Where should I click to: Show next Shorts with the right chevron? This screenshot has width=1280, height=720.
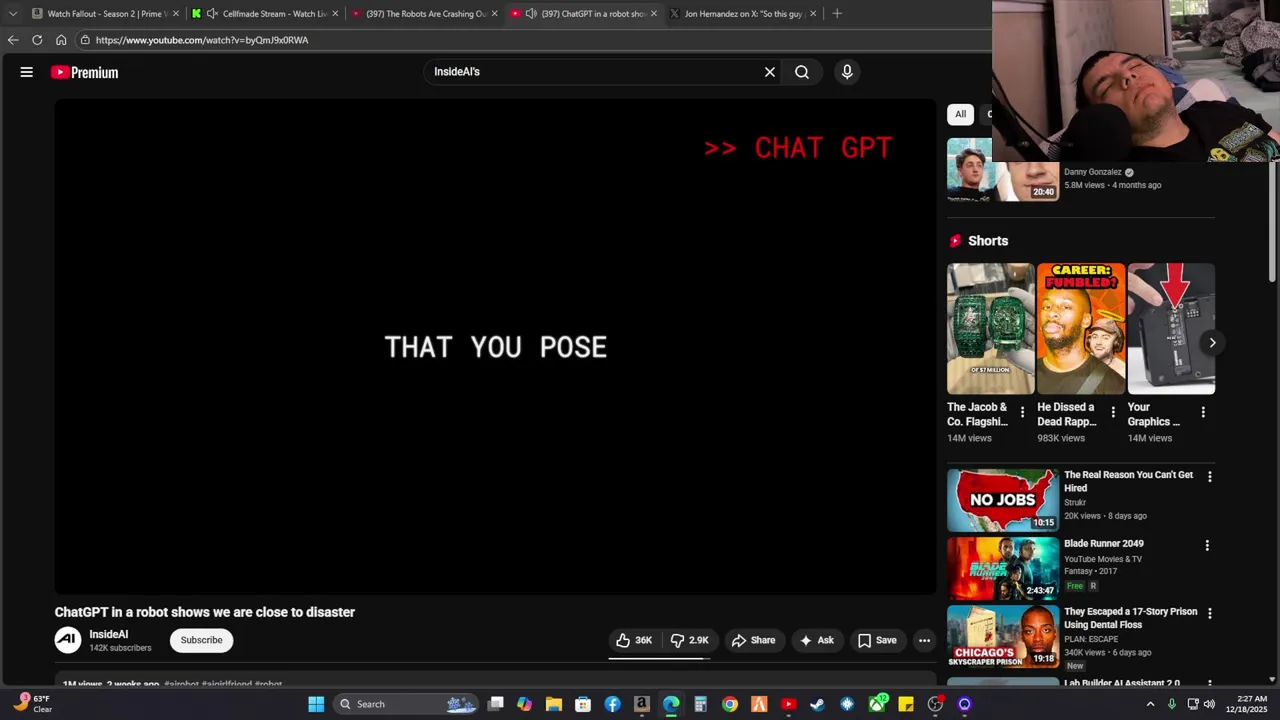click(1212, 343)
